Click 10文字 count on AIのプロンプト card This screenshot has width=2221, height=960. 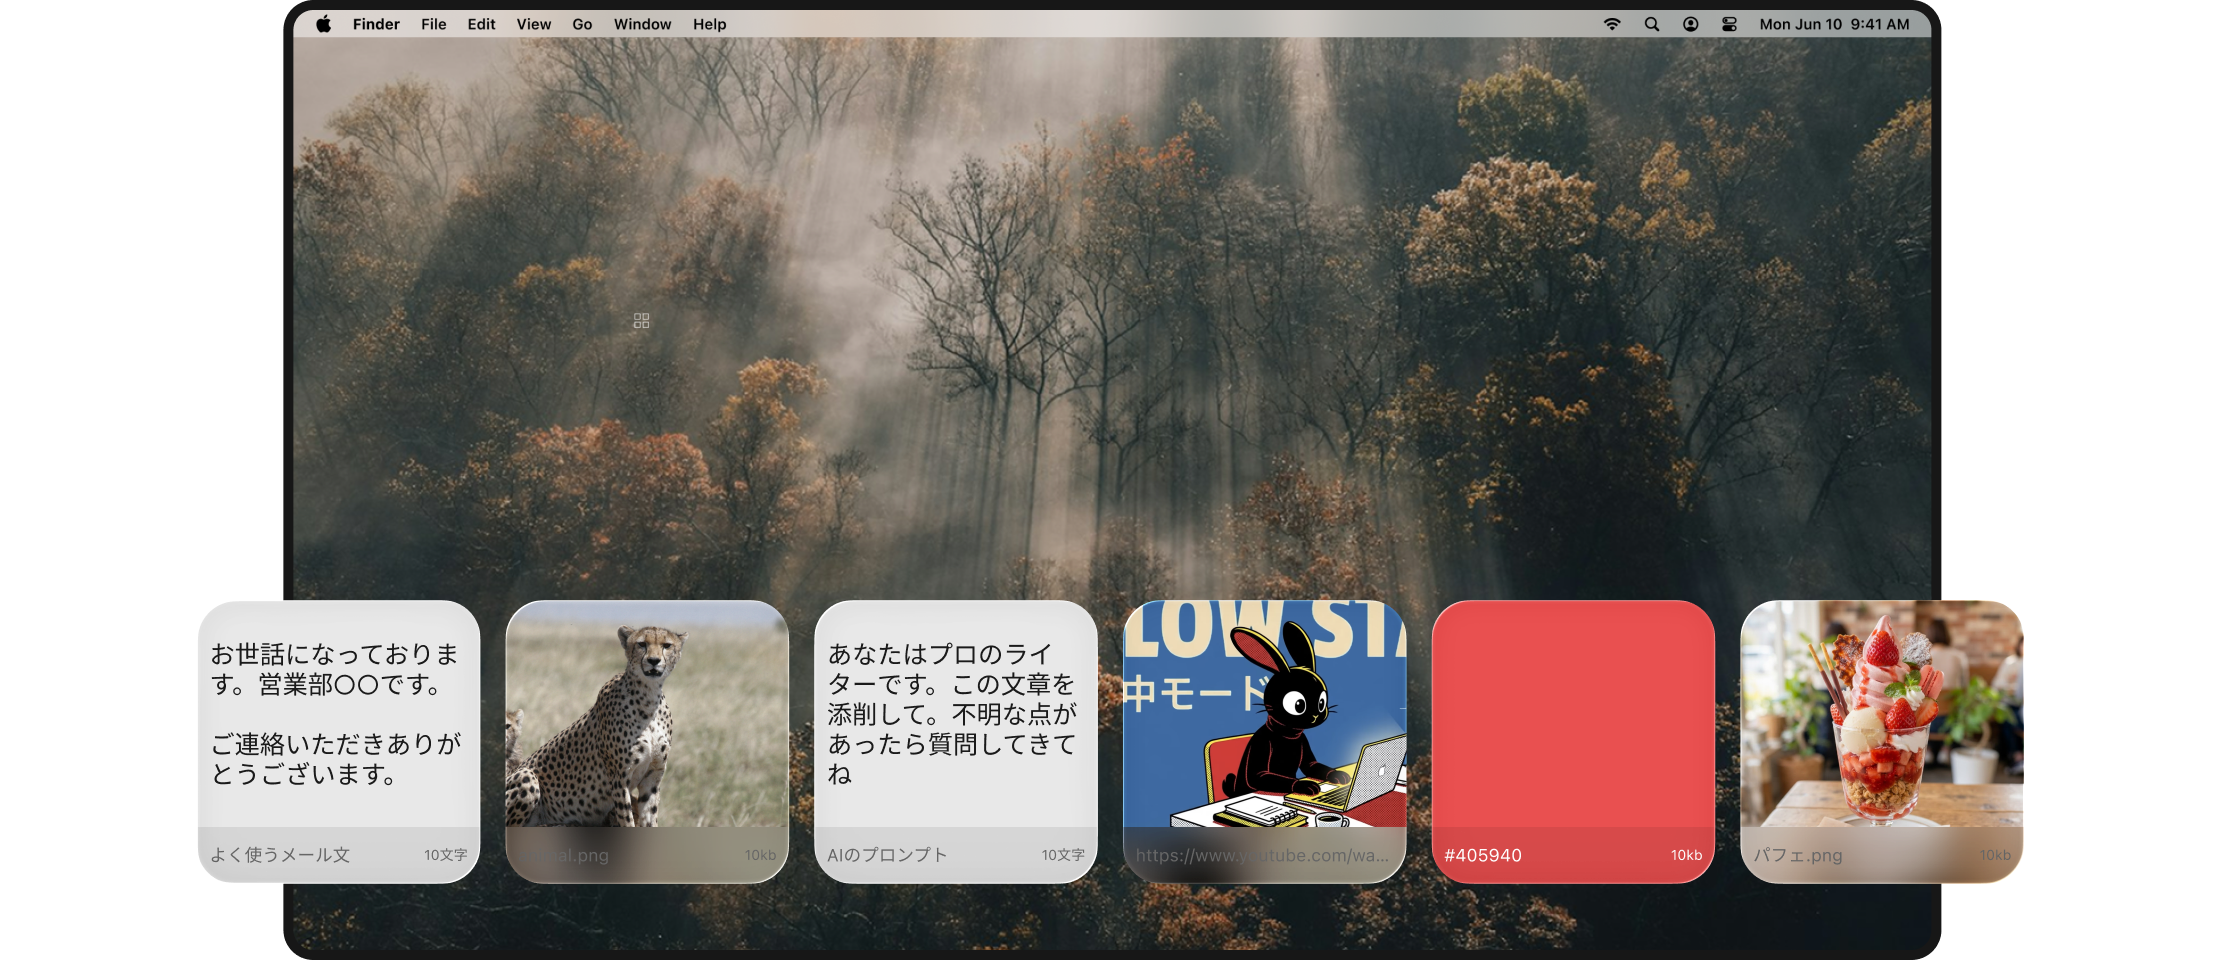1063,855
